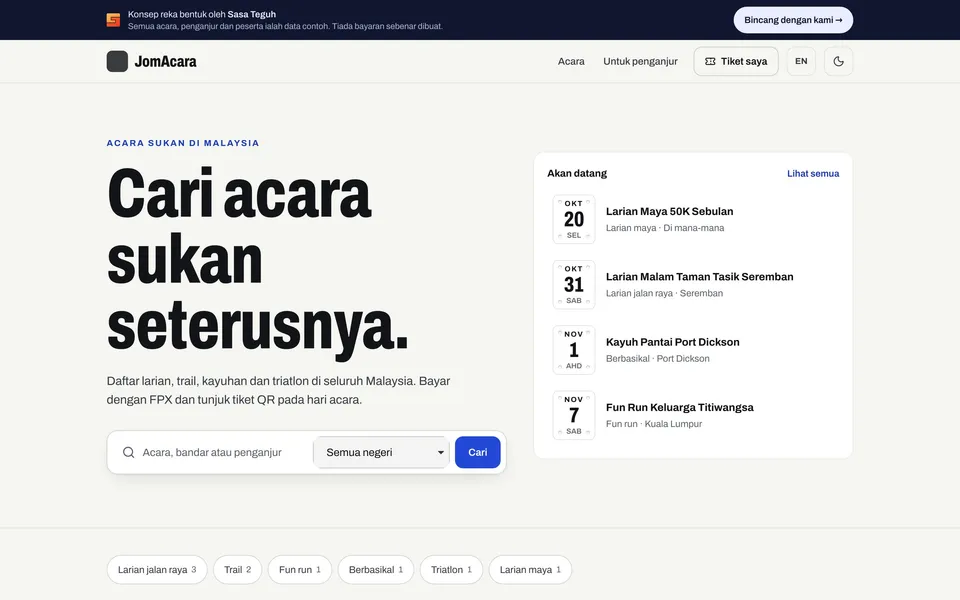Filter by Larian maya category chip

(530, 570)
